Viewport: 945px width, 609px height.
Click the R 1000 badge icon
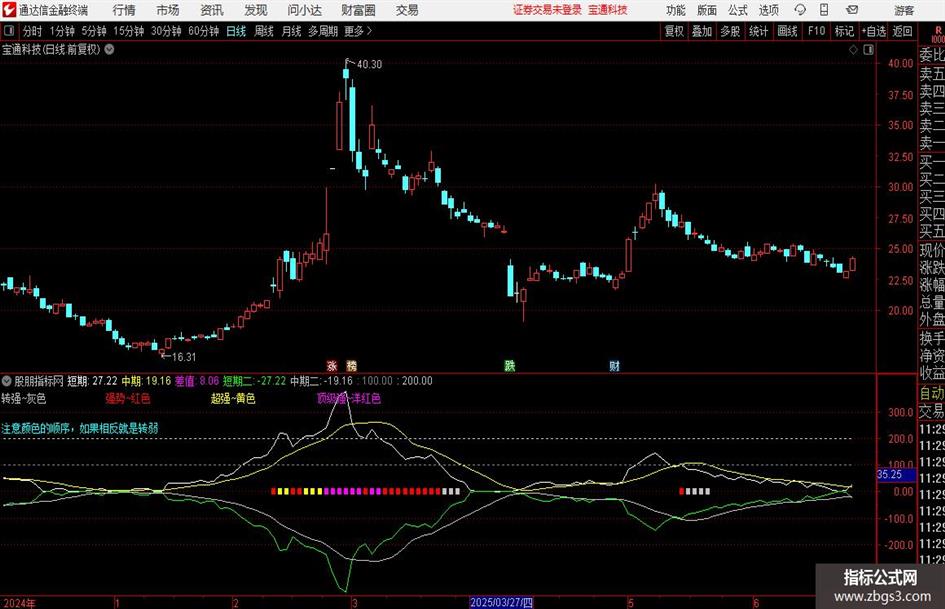938,34
